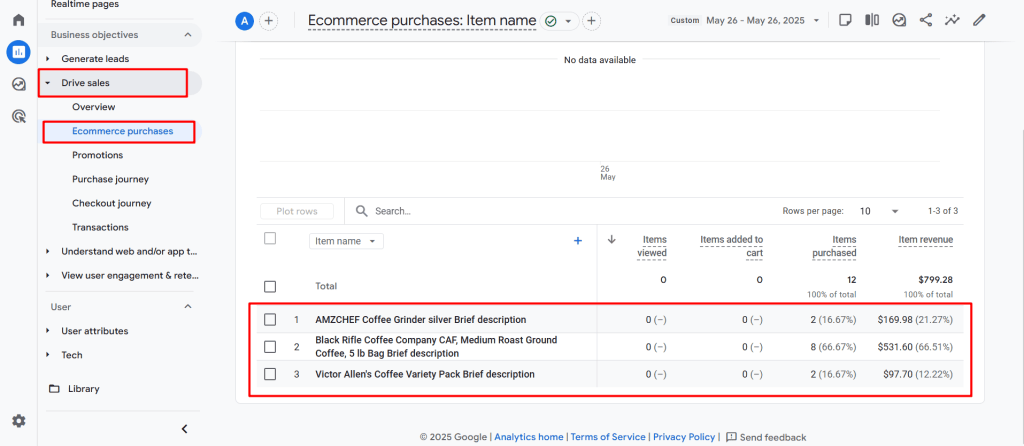
Task: Open the Rows per page dropdown
Action: (879, 211)
